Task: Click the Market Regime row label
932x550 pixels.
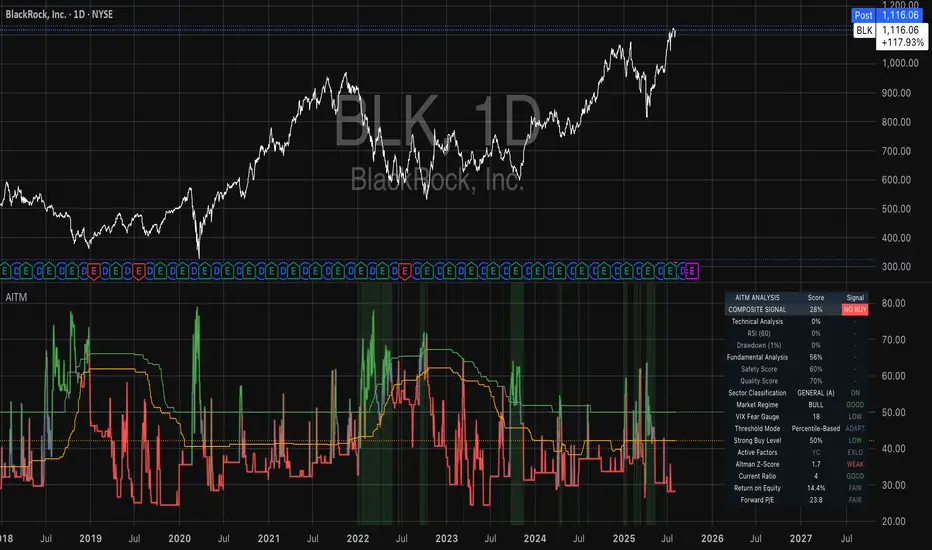Action: (x=757, y=405)
